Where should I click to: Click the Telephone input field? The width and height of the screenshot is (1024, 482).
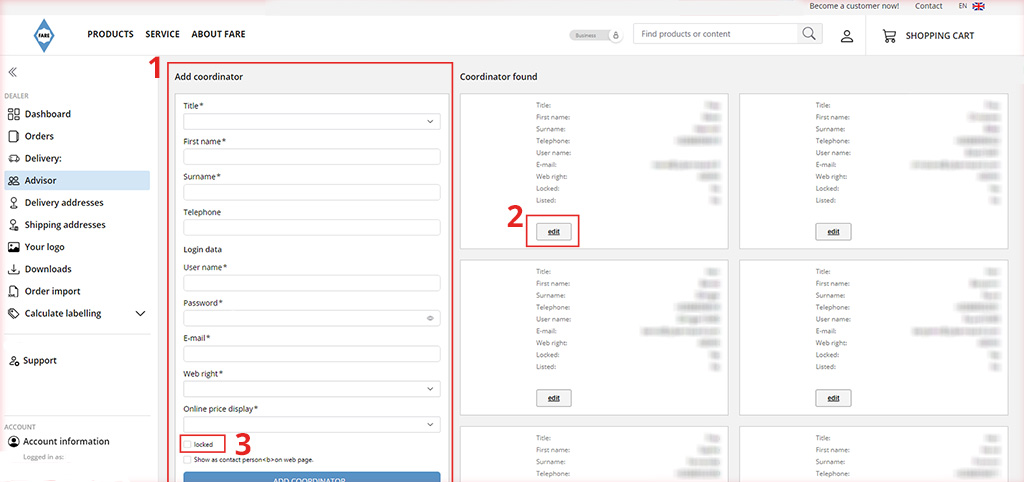point(312,227)
